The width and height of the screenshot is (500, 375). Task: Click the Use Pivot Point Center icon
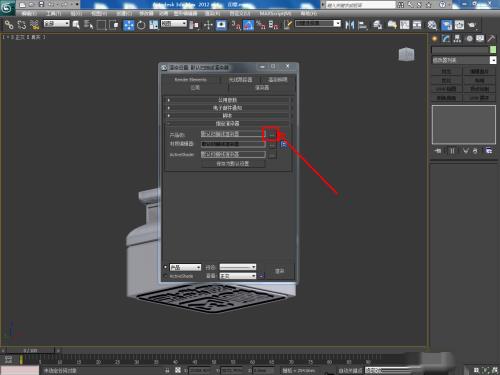coord(194,25)
